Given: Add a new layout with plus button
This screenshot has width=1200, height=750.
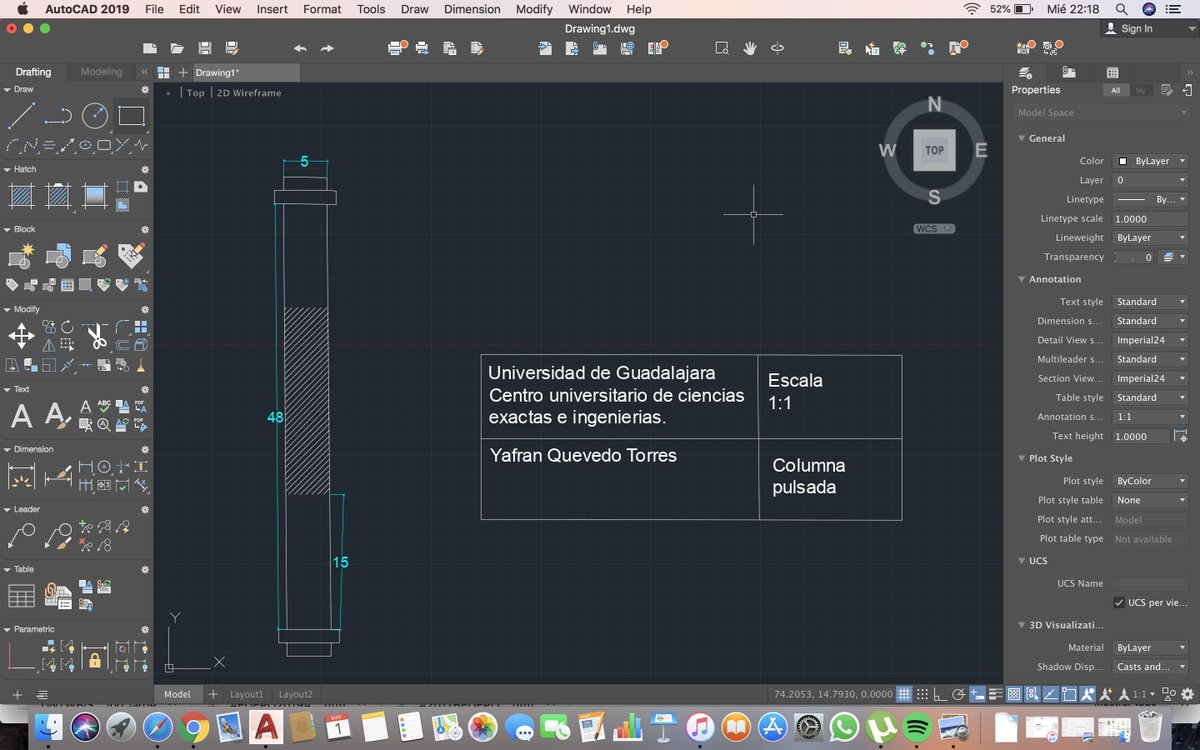Looking at the screenshot, I should pyautogui.click(x=212, y=694).
